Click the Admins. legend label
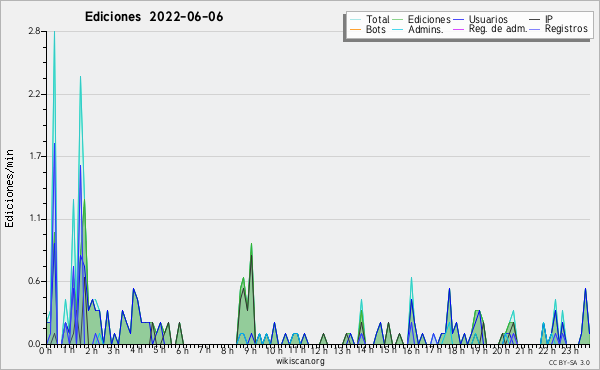600x370 pixels. 426,29
